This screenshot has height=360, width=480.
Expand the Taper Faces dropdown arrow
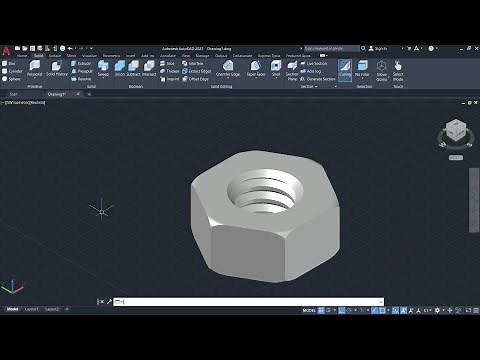256,78
